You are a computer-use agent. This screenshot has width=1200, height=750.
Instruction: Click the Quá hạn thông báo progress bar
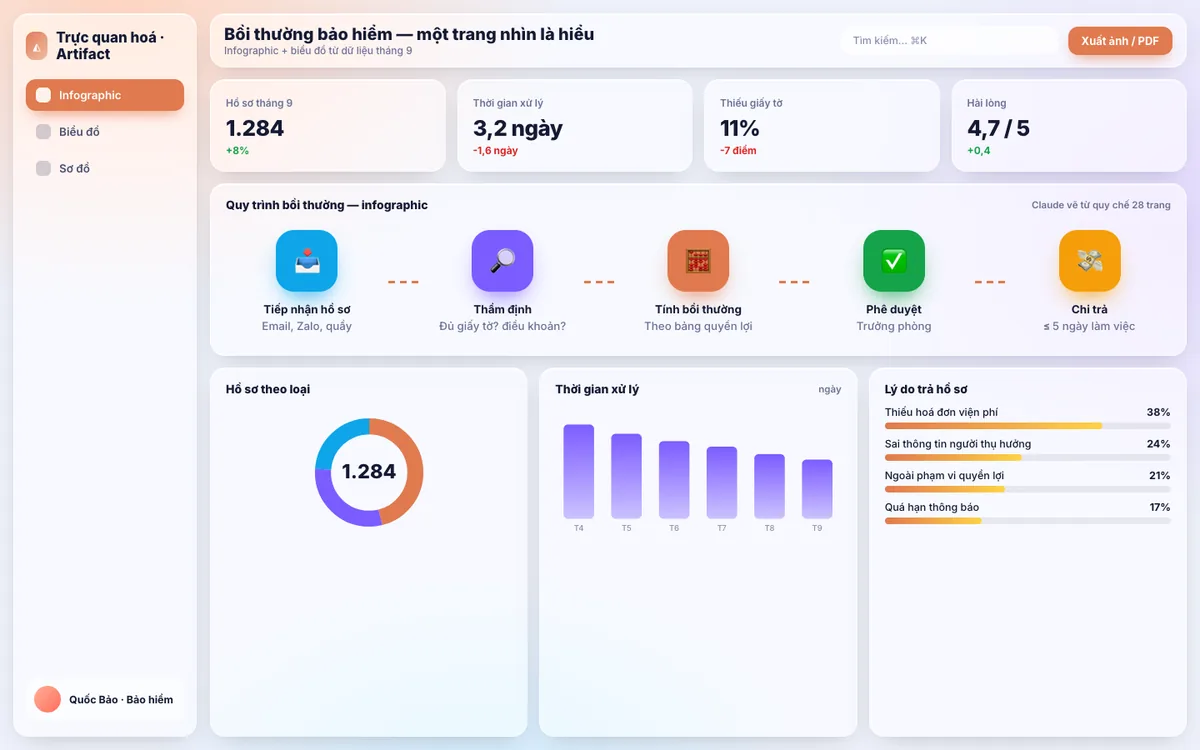(1028, 521)
